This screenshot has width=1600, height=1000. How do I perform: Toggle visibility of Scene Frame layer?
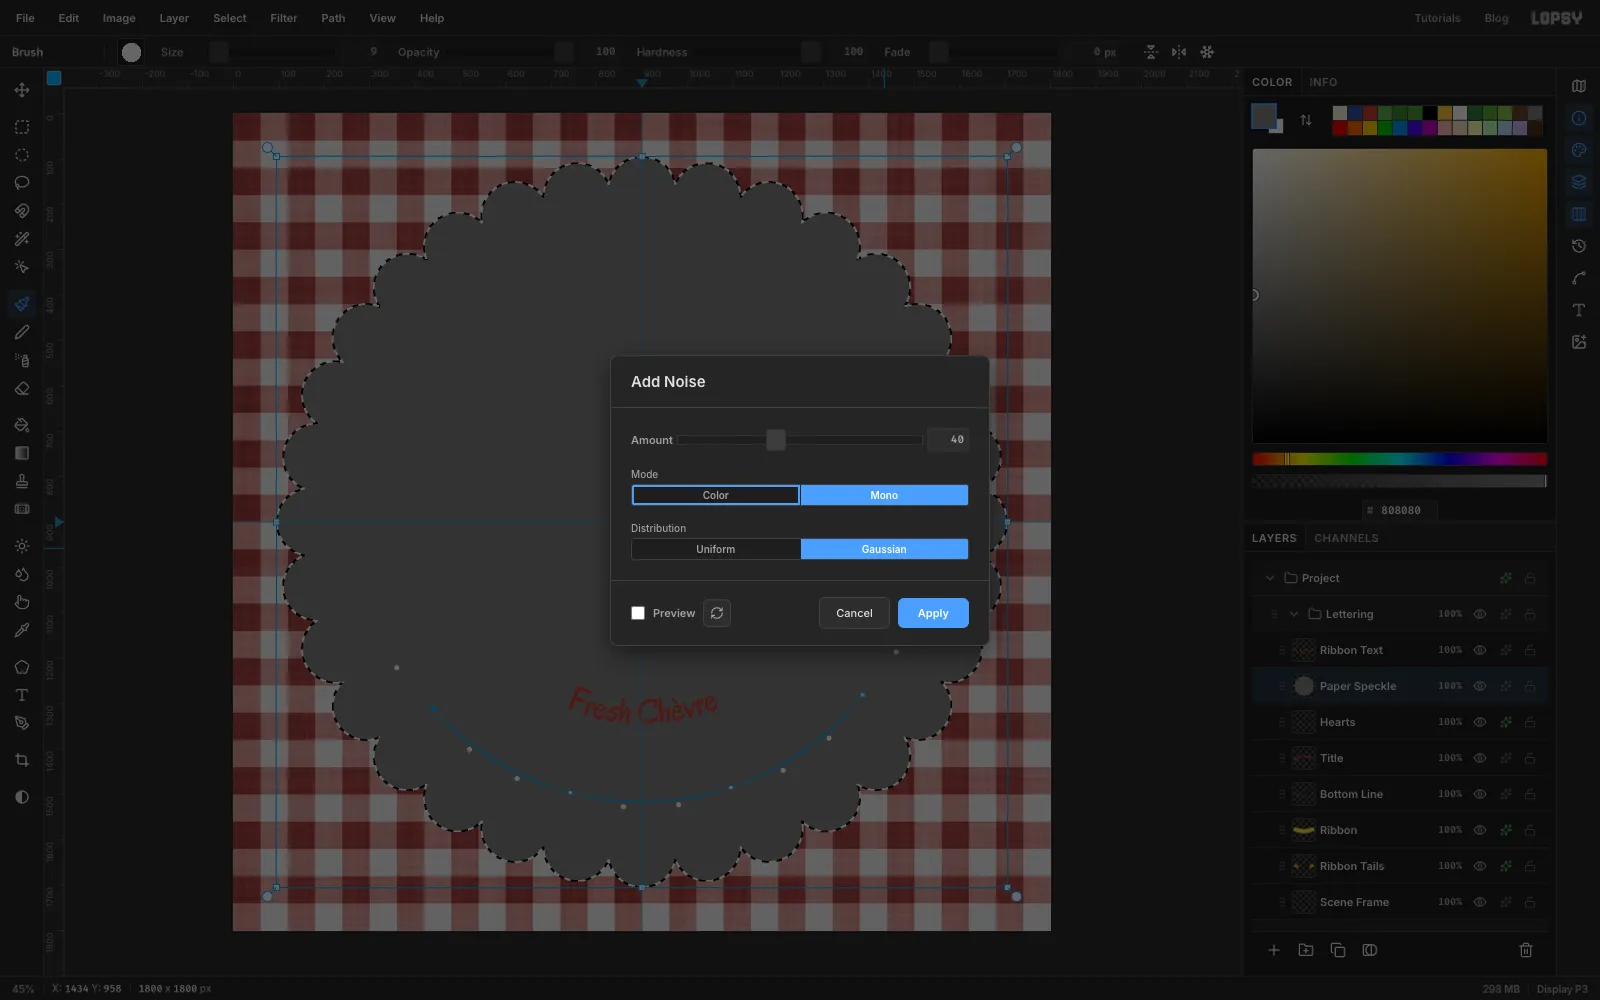click(x=1480, y=902)
